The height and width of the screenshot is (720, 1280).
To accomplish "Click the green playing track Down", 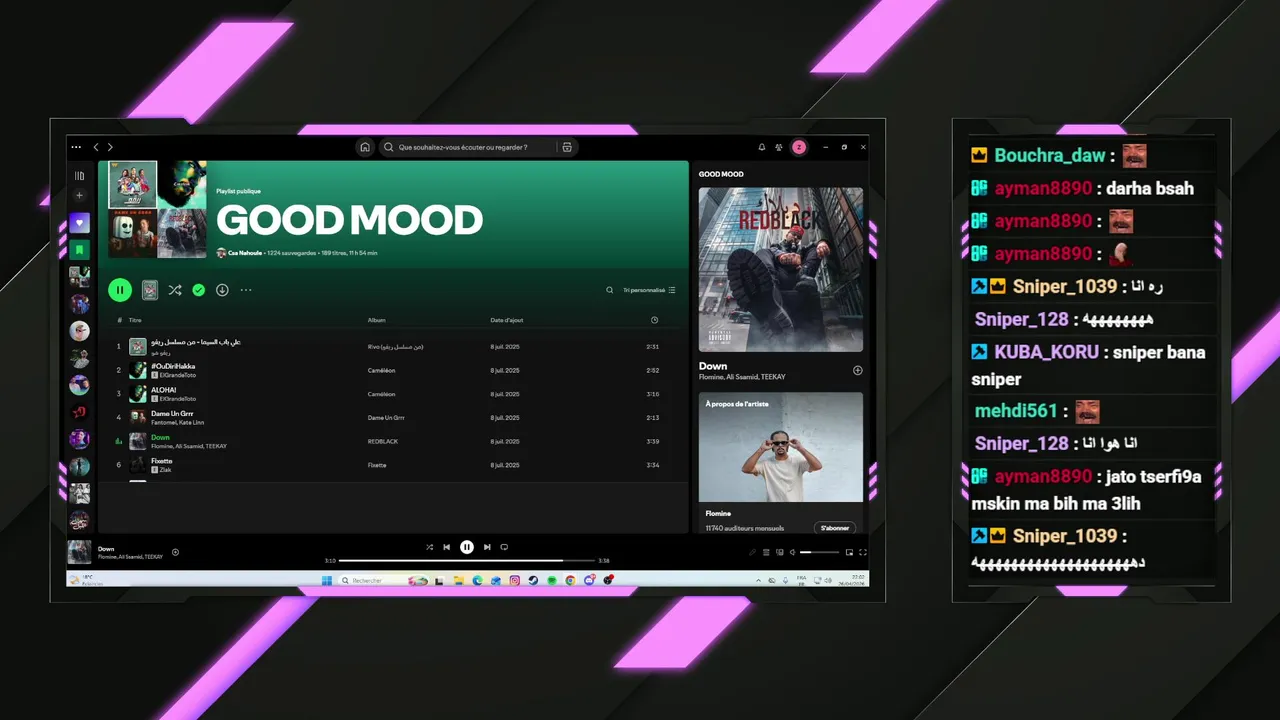I will (x=160, y=437).
